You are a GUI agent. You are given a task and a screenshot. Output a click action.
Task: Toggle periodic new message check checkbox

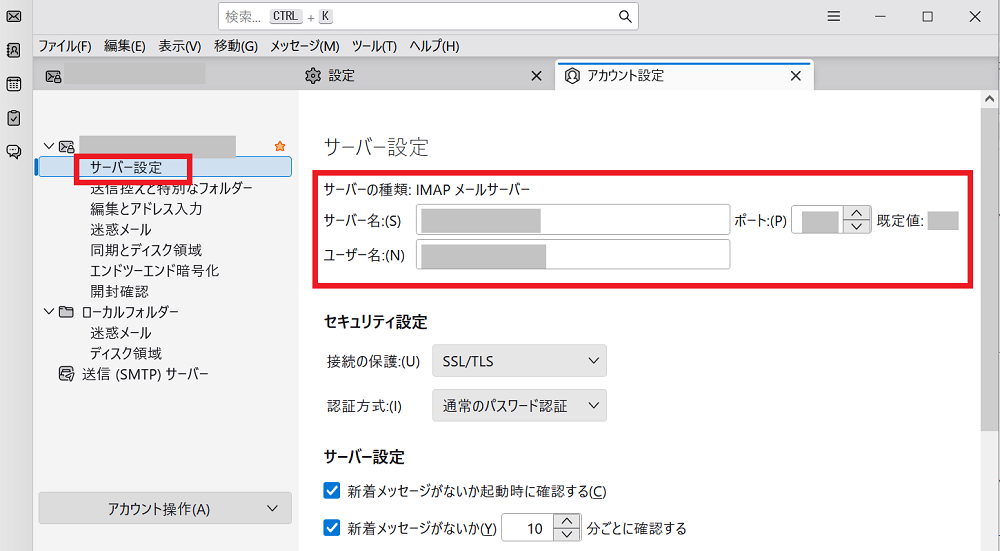tap(333, 528)
